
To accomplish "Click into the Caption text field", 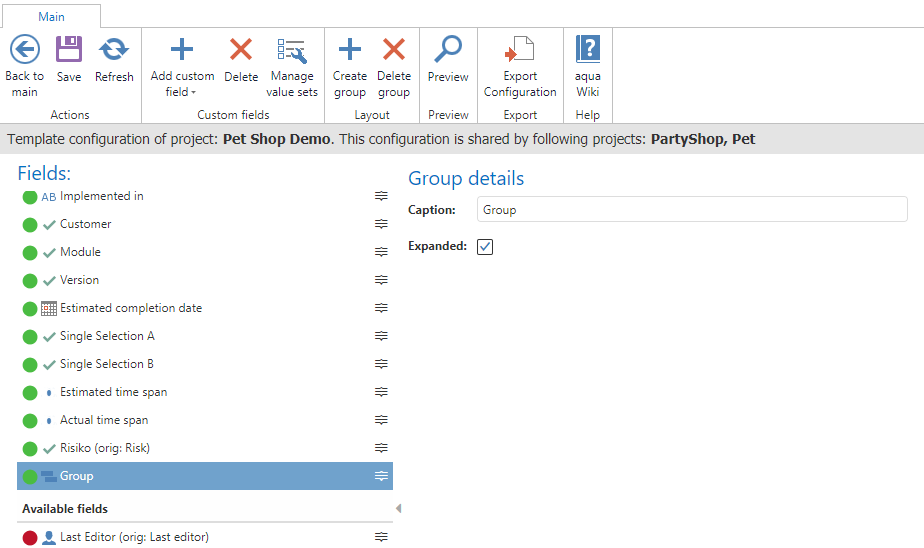I will (691, 210).
